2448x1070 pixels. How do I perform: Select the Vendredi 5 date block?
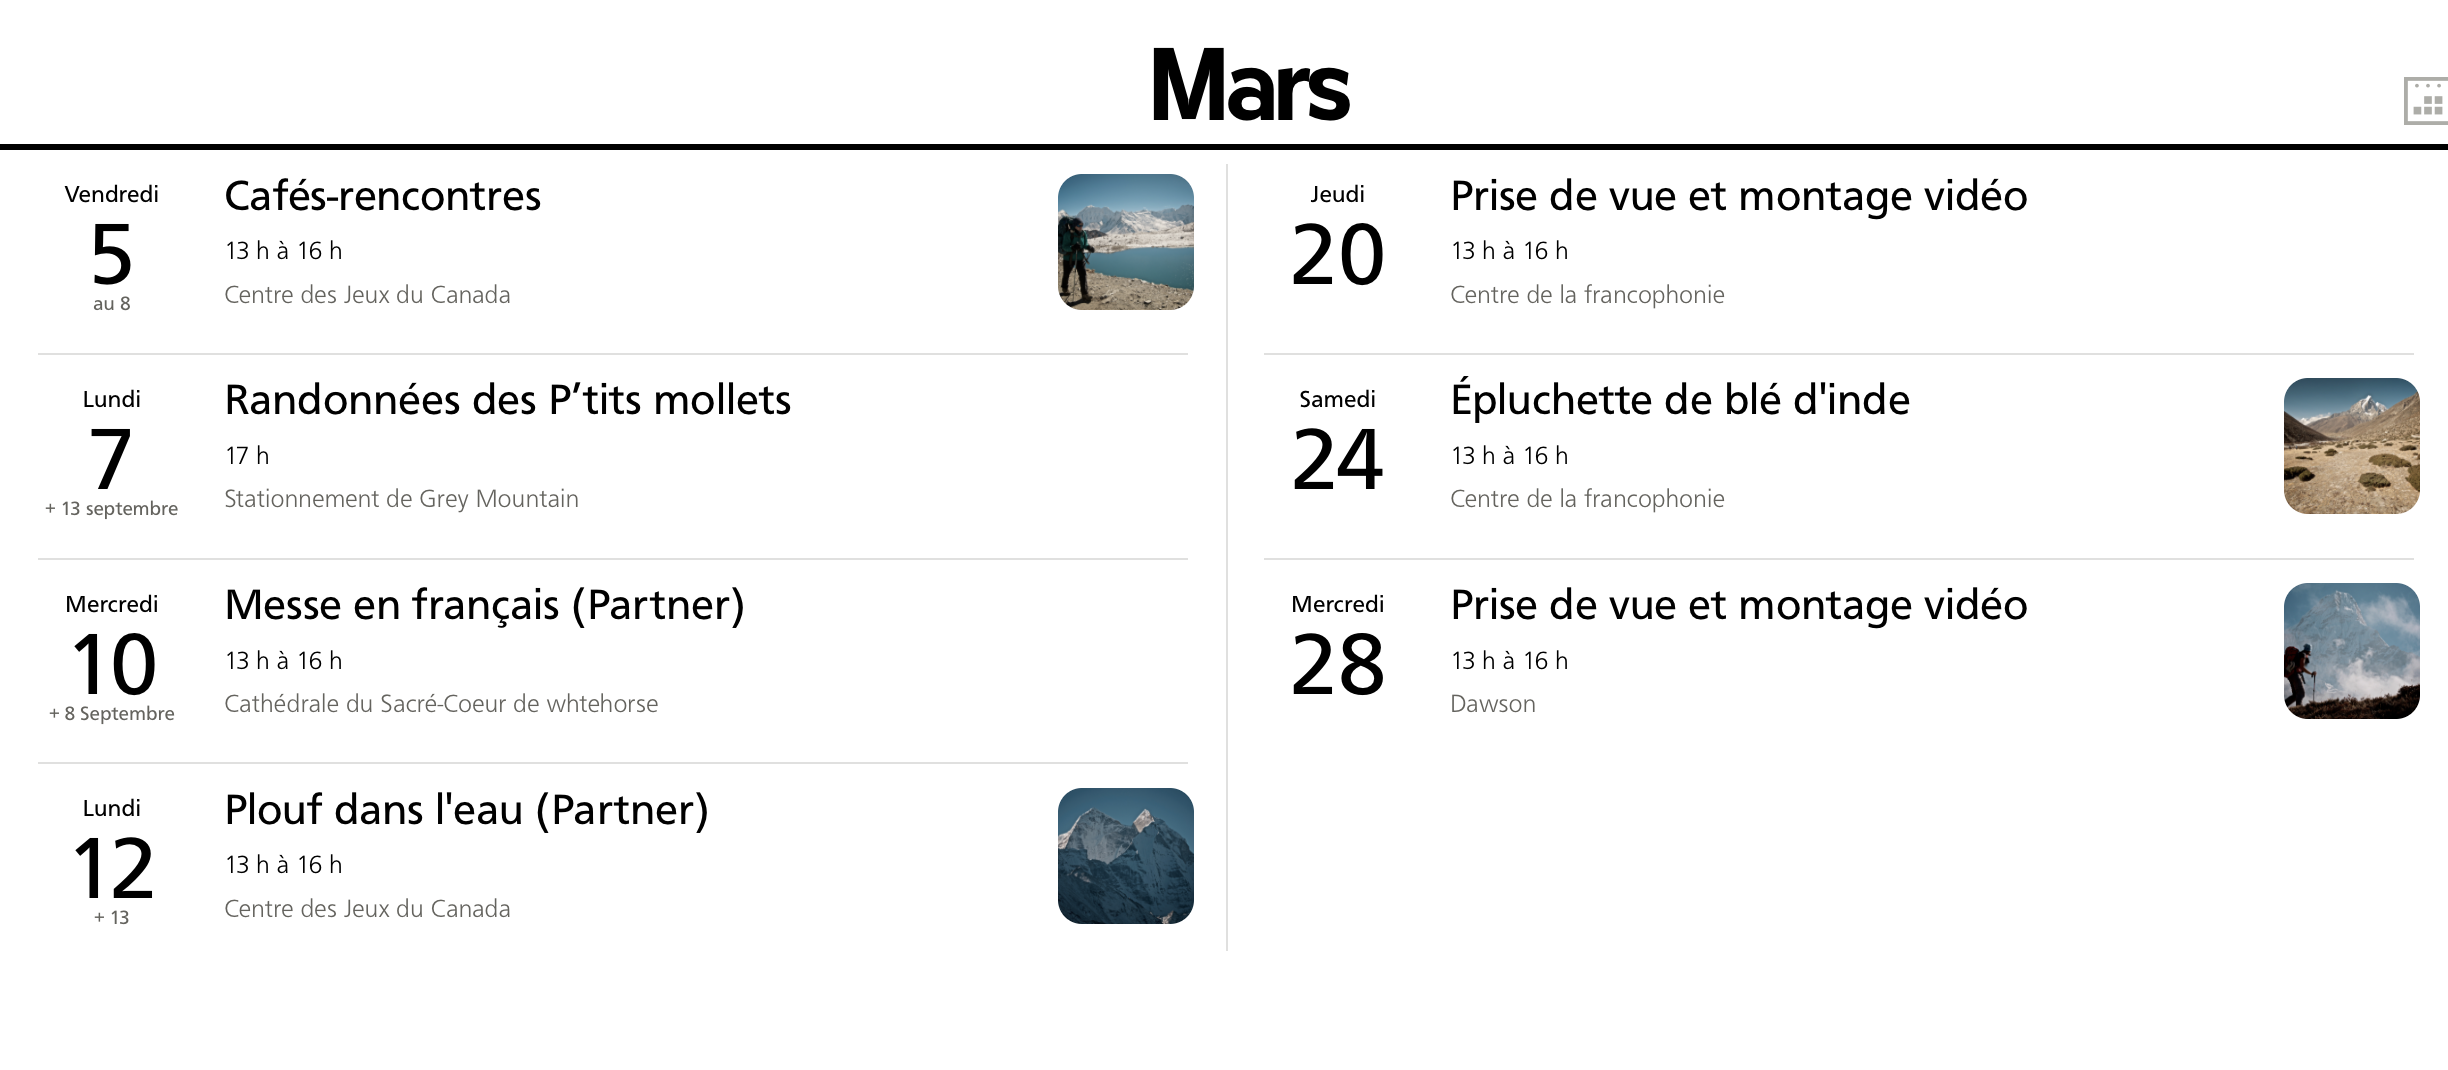click(x=112, y=250)
